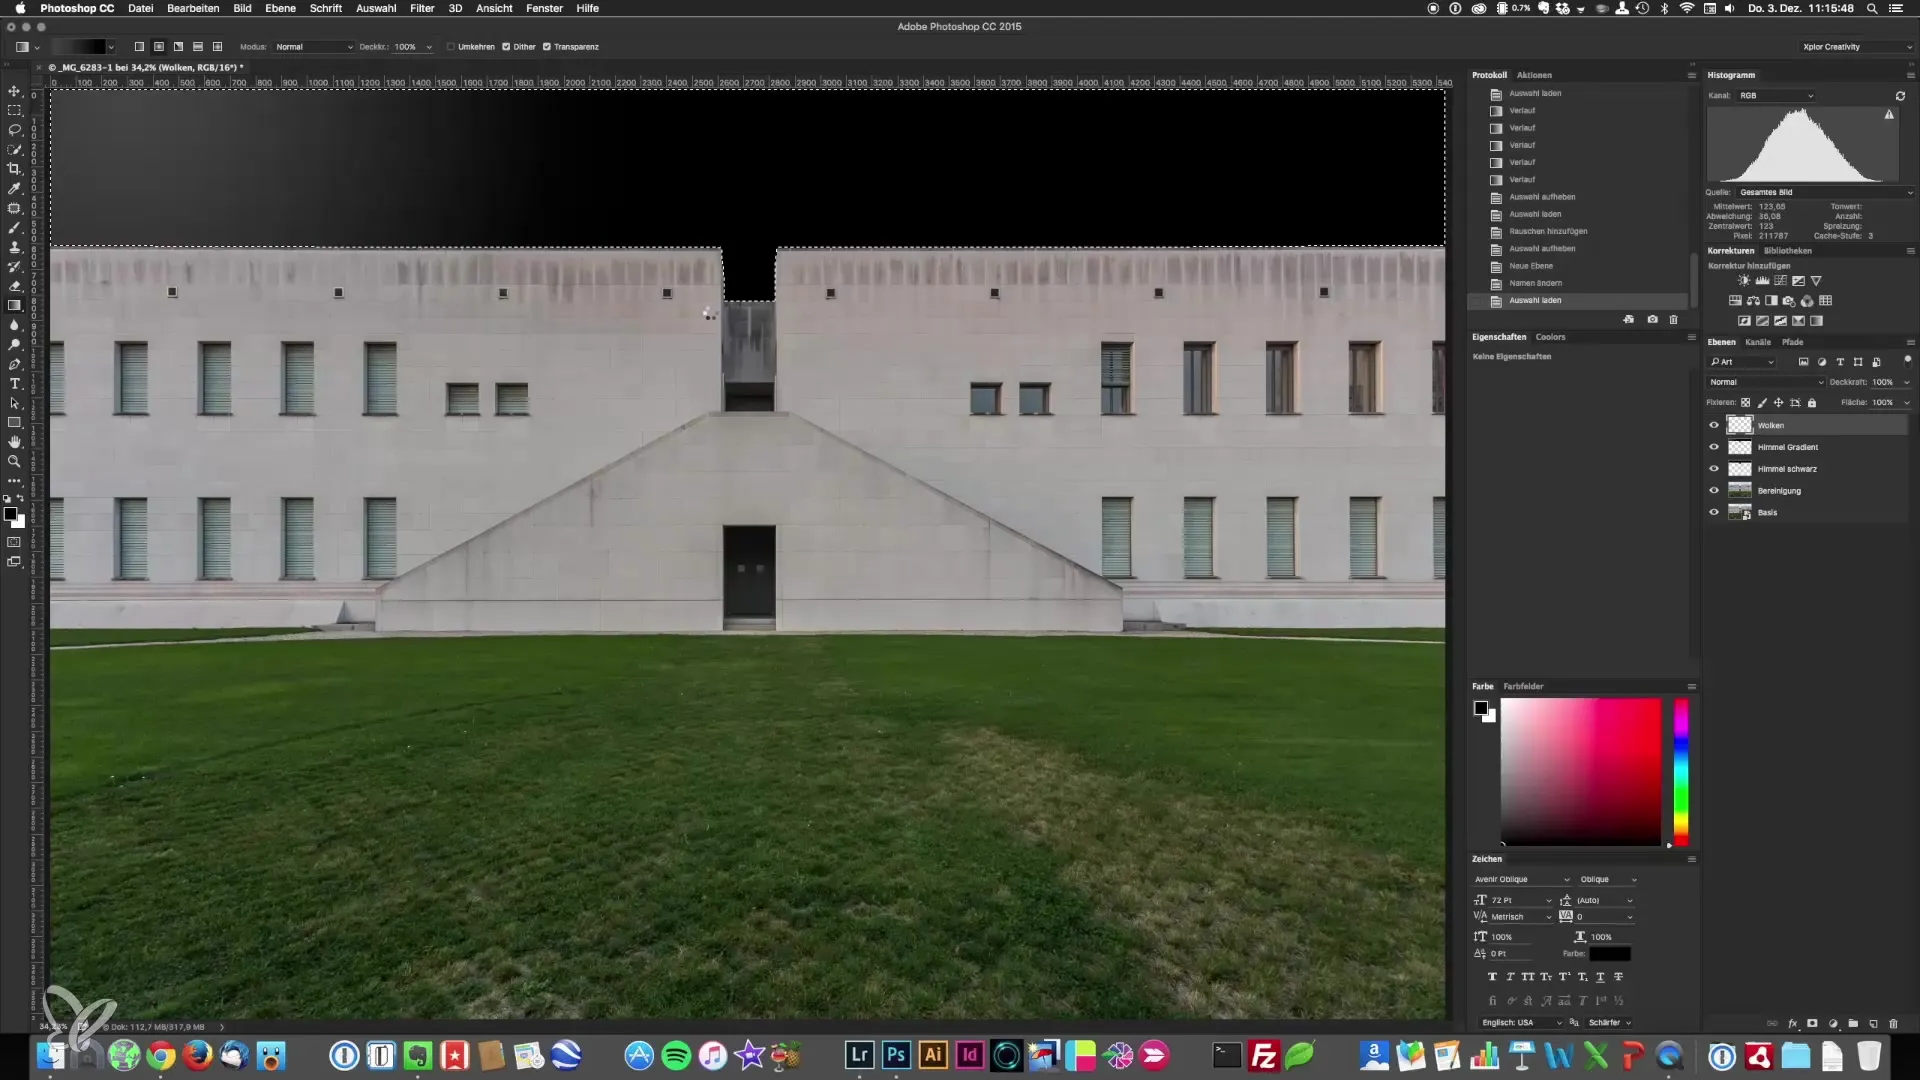Select the Crop tool
This screenshot has width=1920, height=1080.
coord(14,169)
